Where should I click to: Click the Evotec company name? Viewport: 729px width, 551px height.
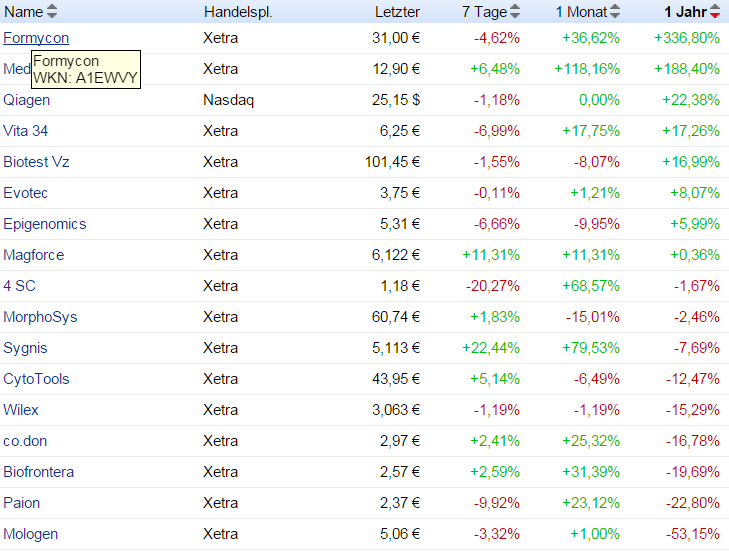26,193
